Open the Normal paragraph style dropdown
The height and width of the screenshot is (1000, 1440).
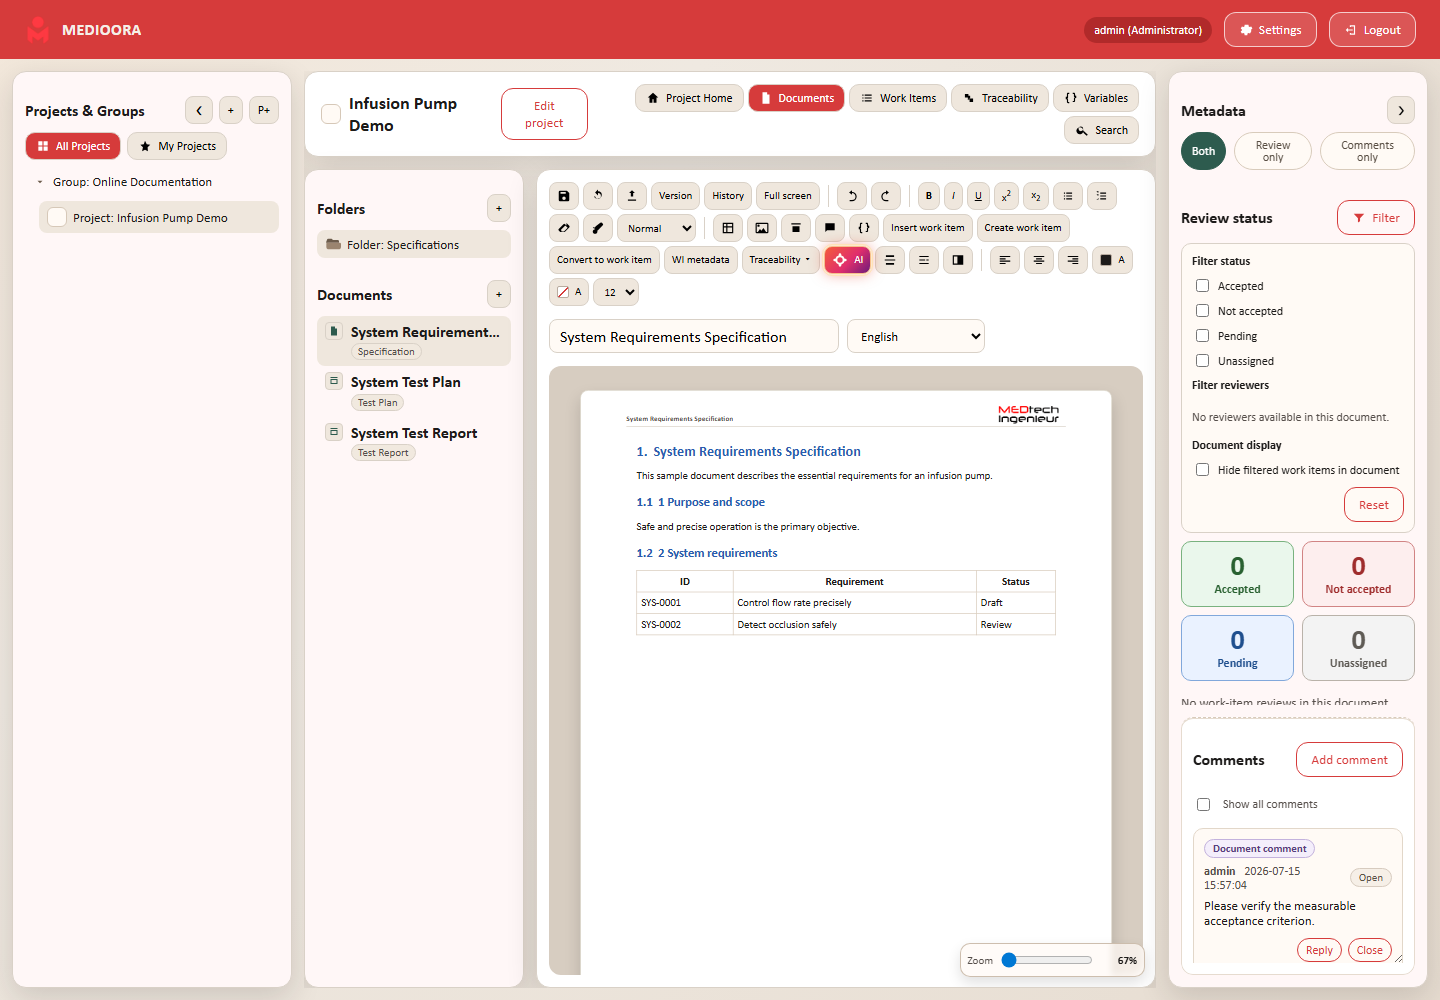point(656,228)
